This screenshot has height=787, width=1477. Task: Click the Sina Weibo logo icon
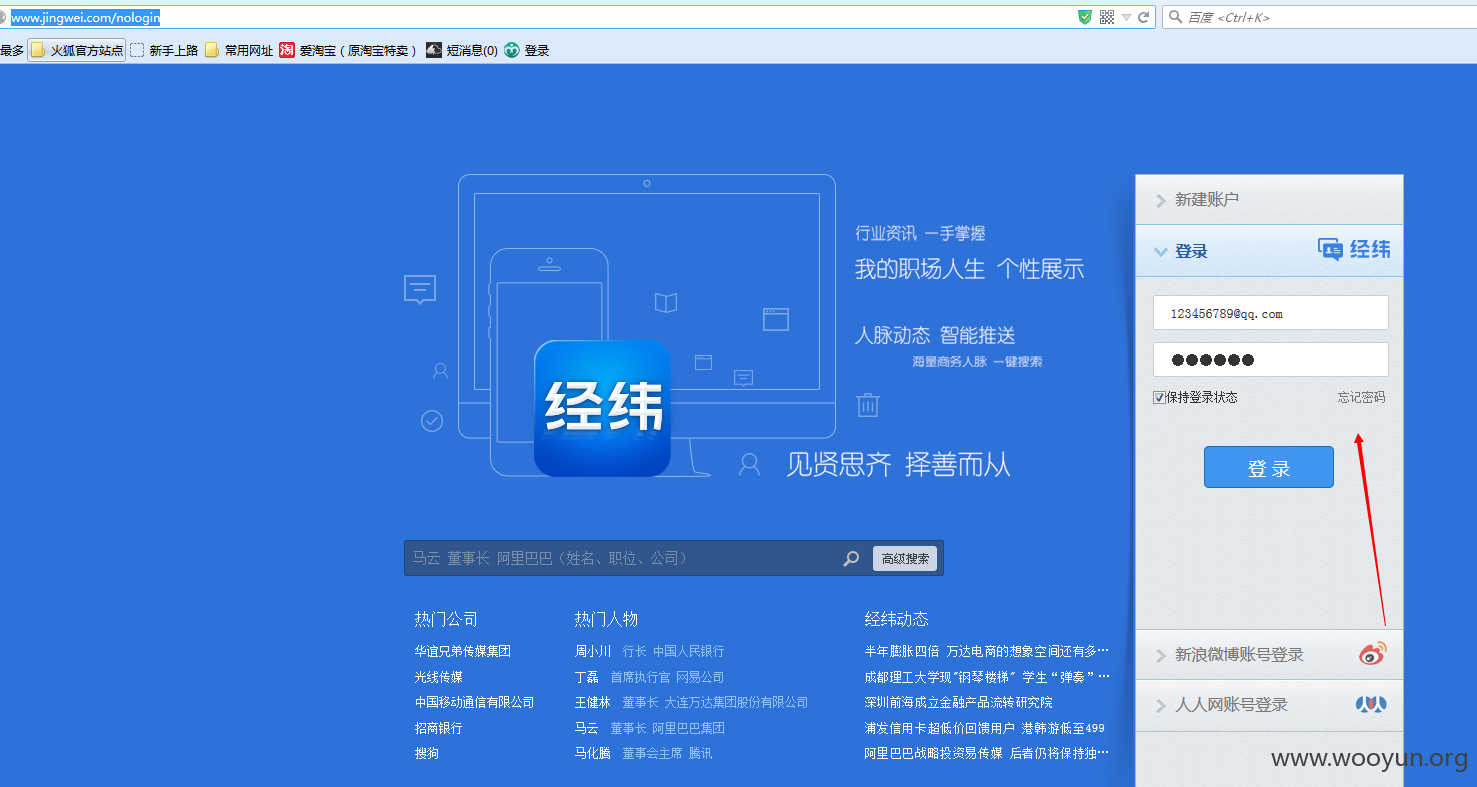coord(1373,654)
